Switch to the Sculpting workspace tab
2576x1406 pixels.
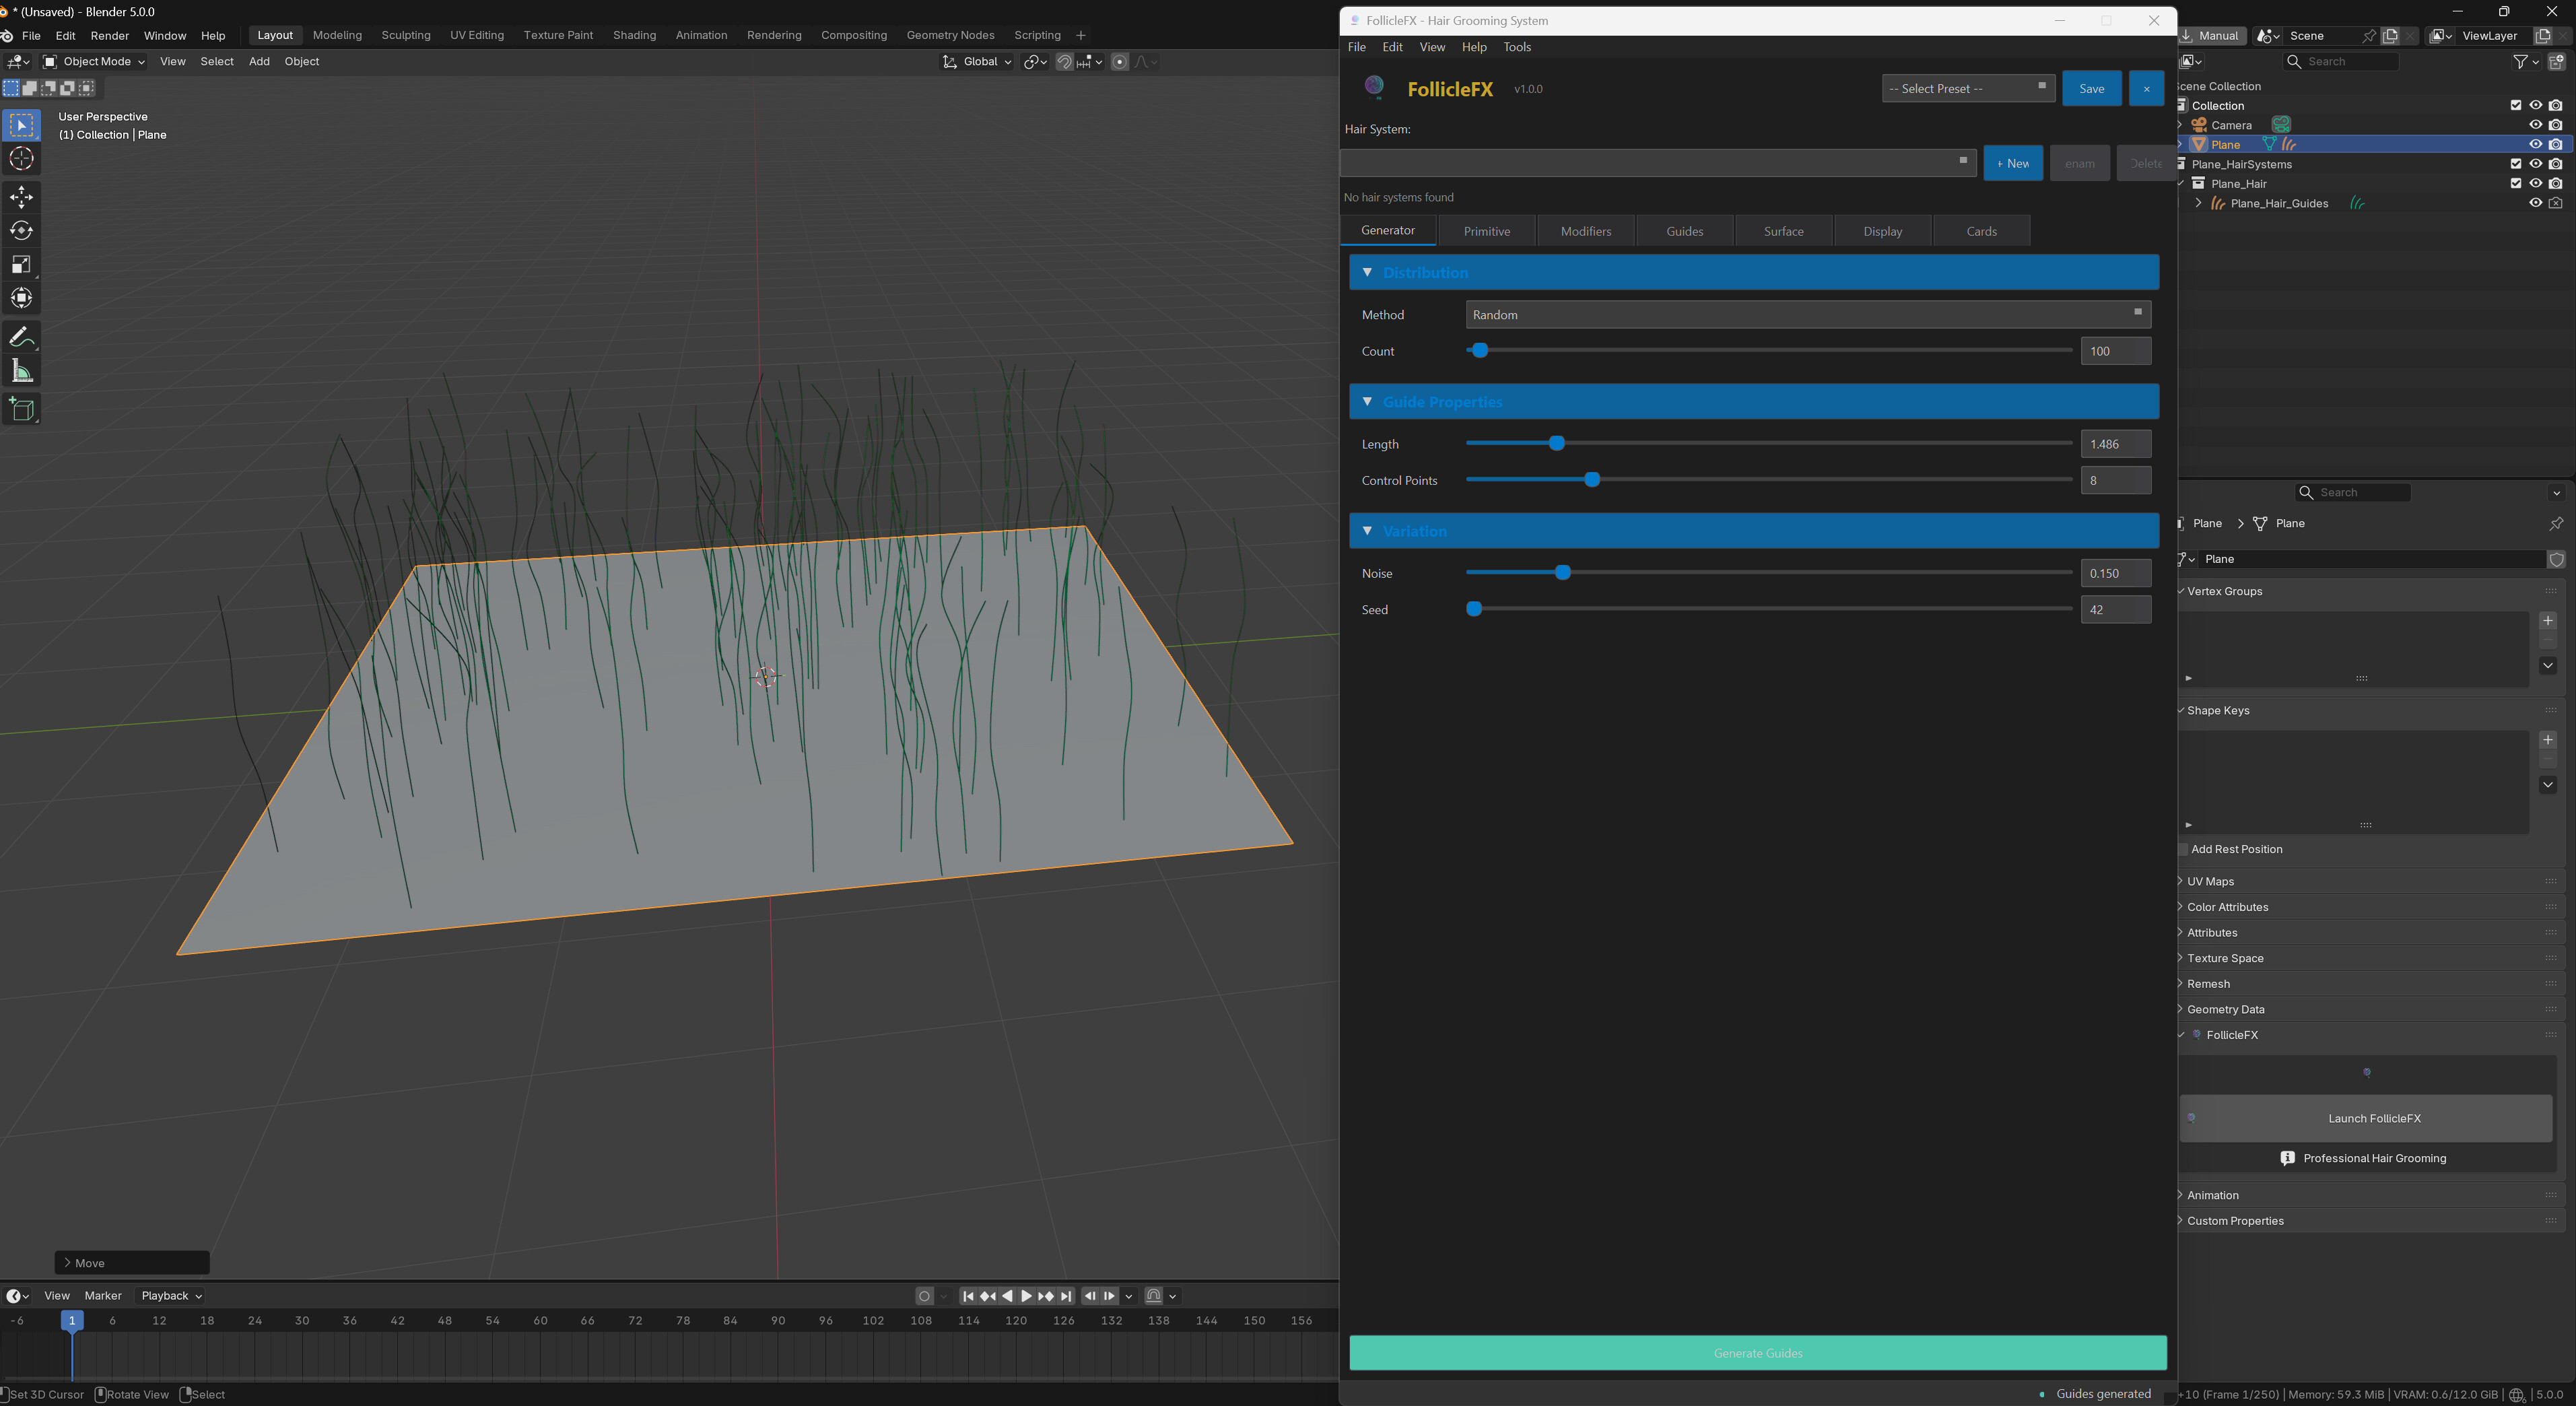point(406,35)
